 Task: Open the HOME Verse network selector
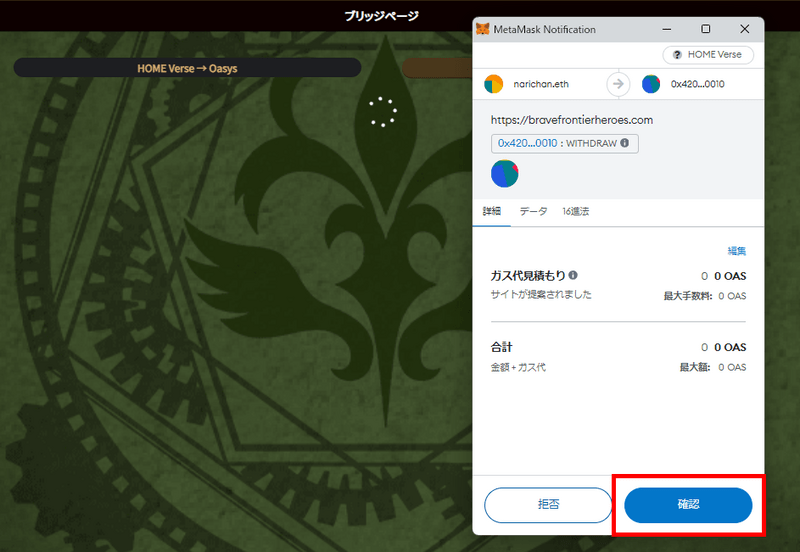click(x=708, y=55)
